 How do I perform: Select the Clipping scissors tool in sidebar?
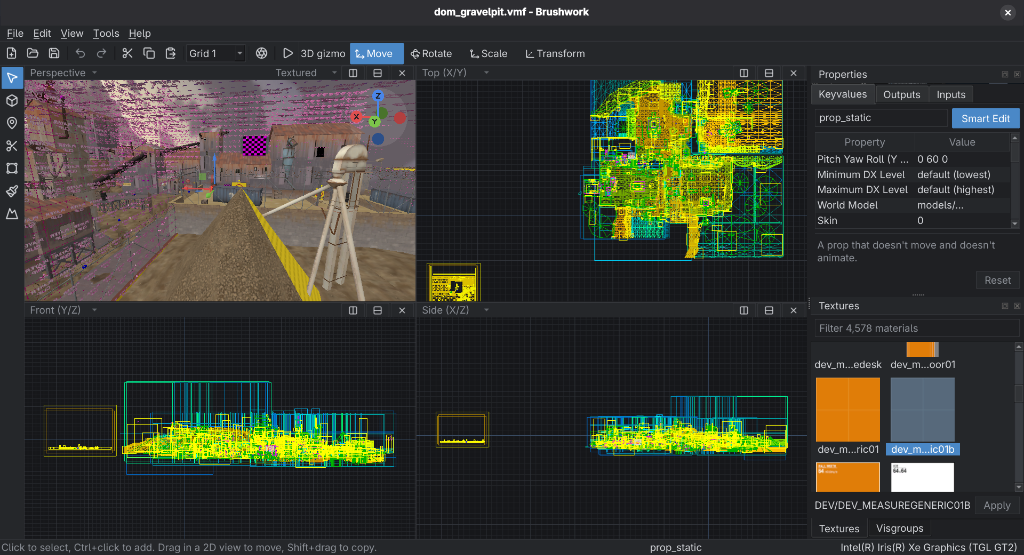click(12, 146)
